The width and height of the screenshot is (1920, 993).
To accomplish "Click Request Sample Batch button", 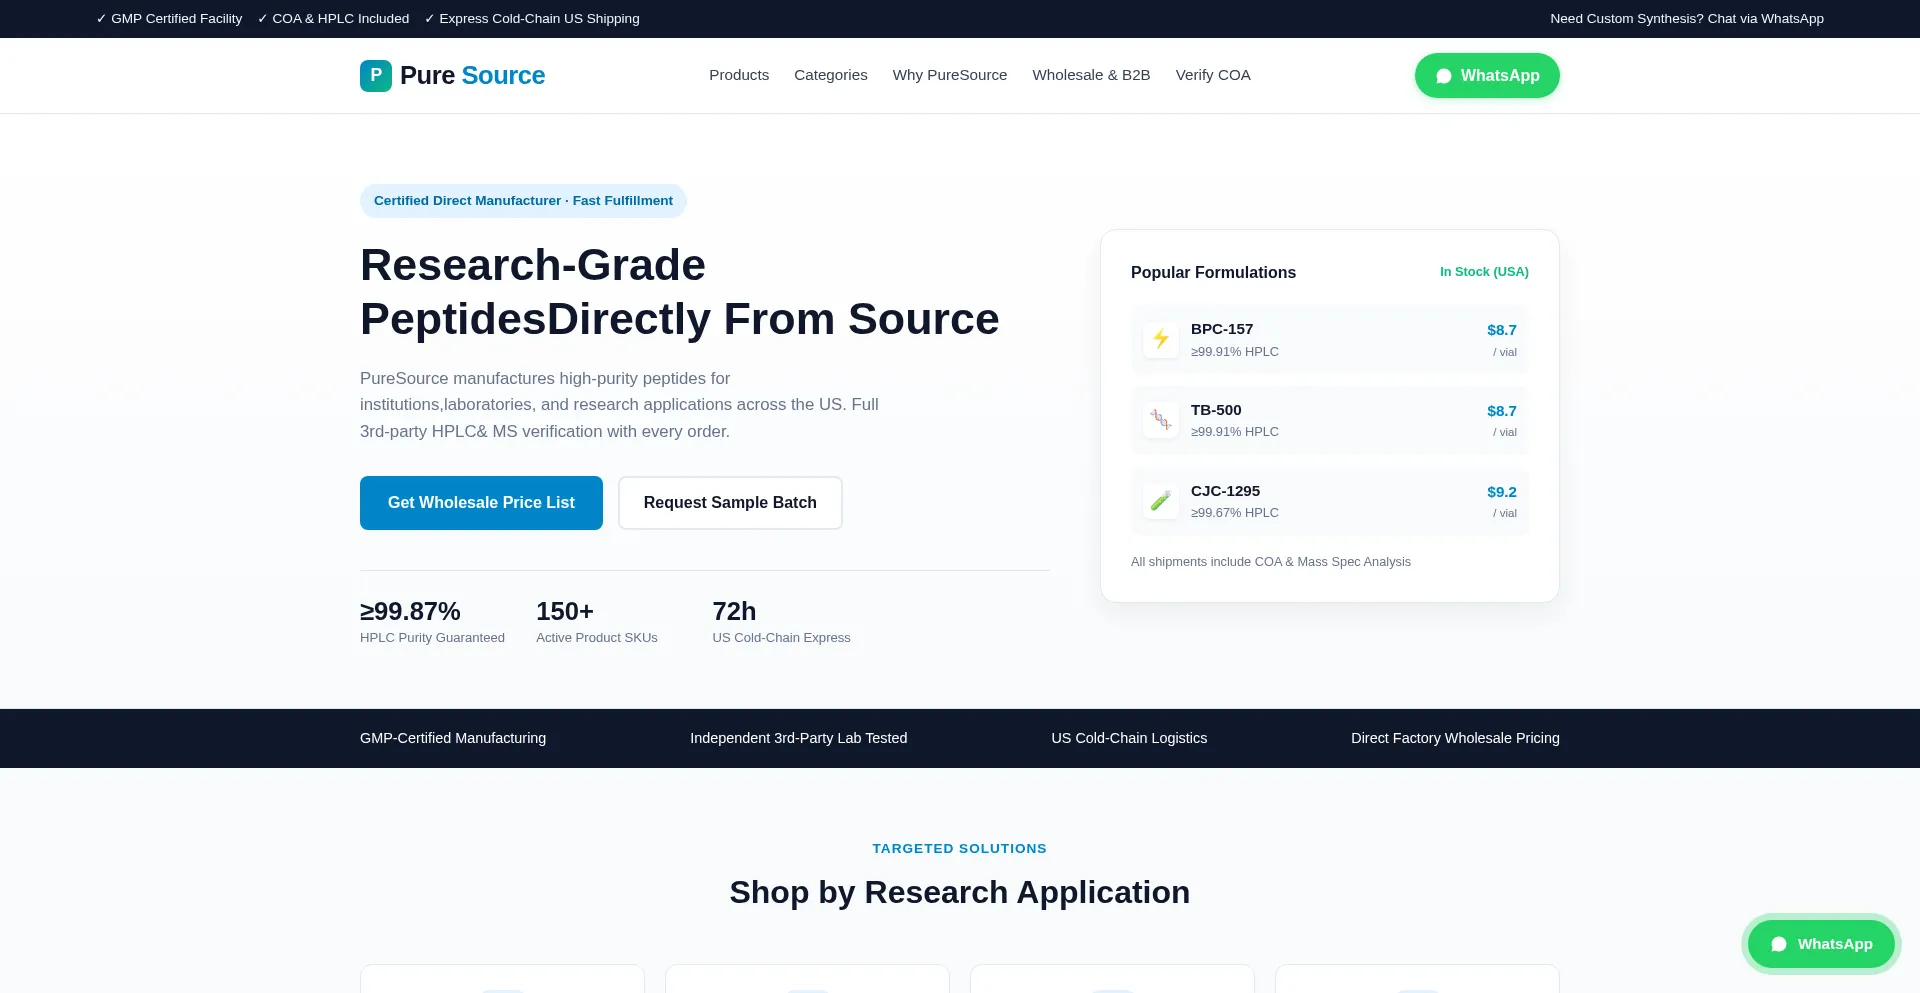I will tap(730, 503).
